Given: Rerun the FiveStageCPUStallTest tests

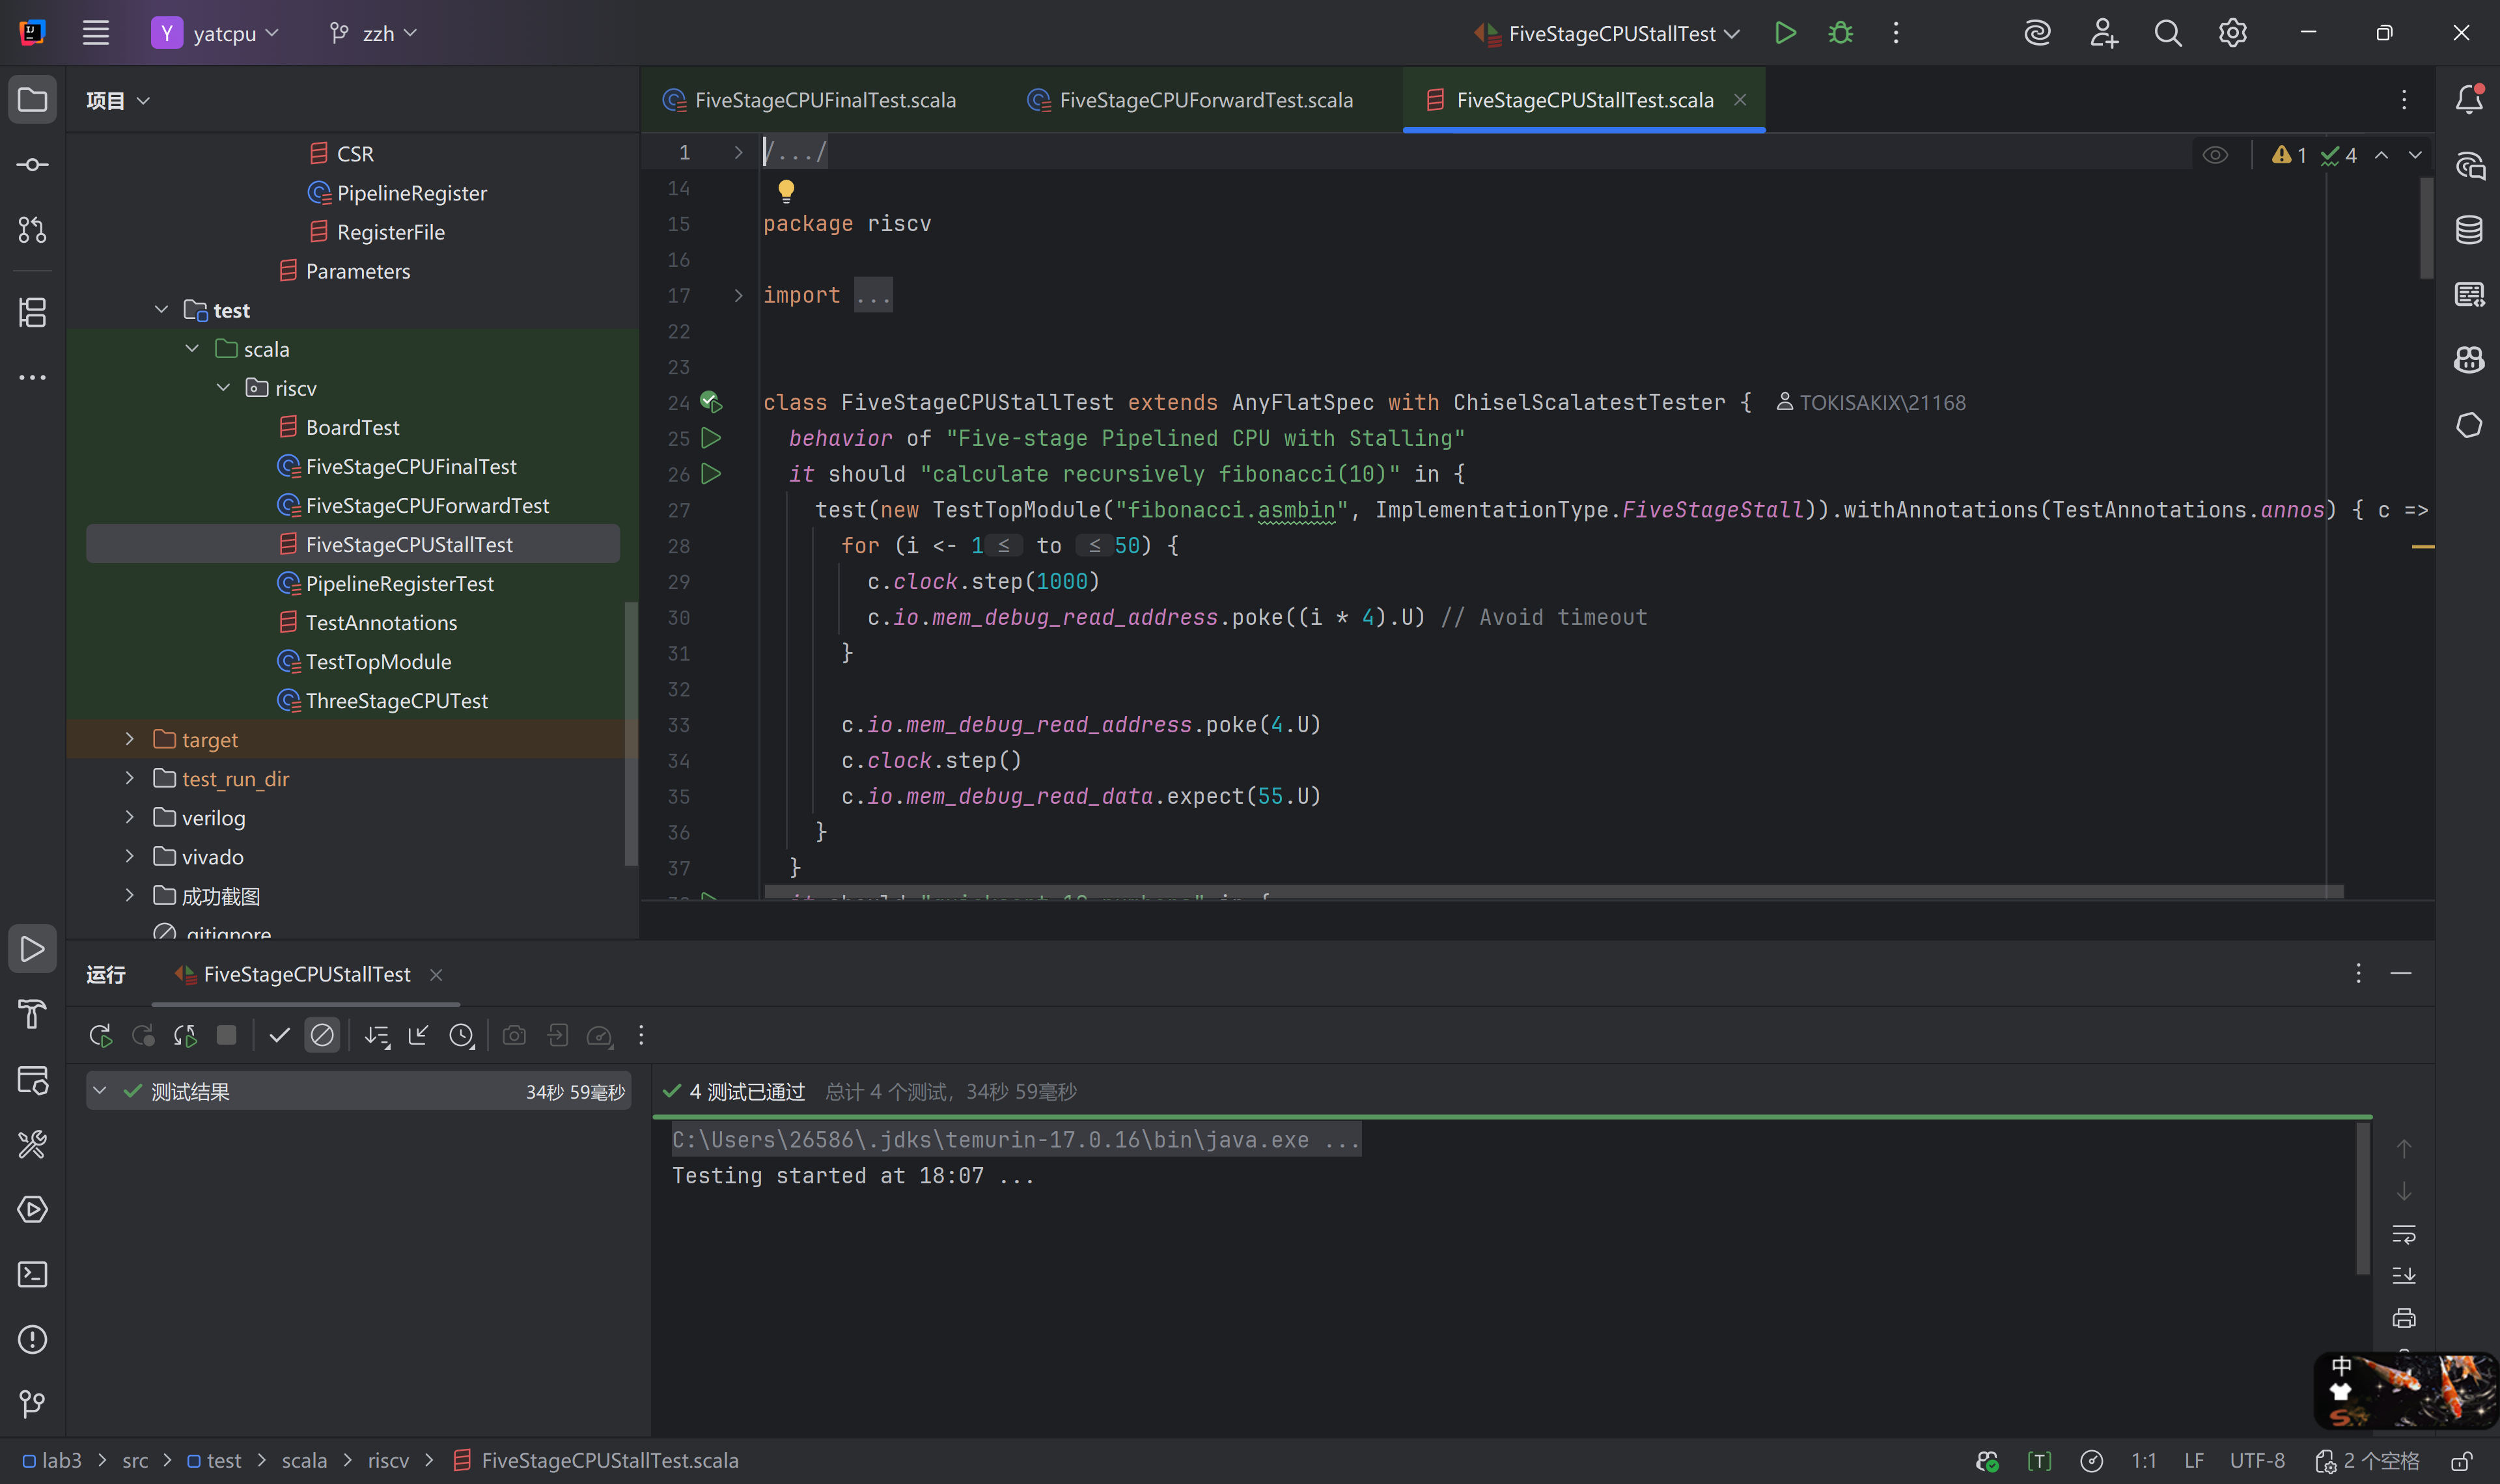Looking at the screenshot, I should (100, 1036).
